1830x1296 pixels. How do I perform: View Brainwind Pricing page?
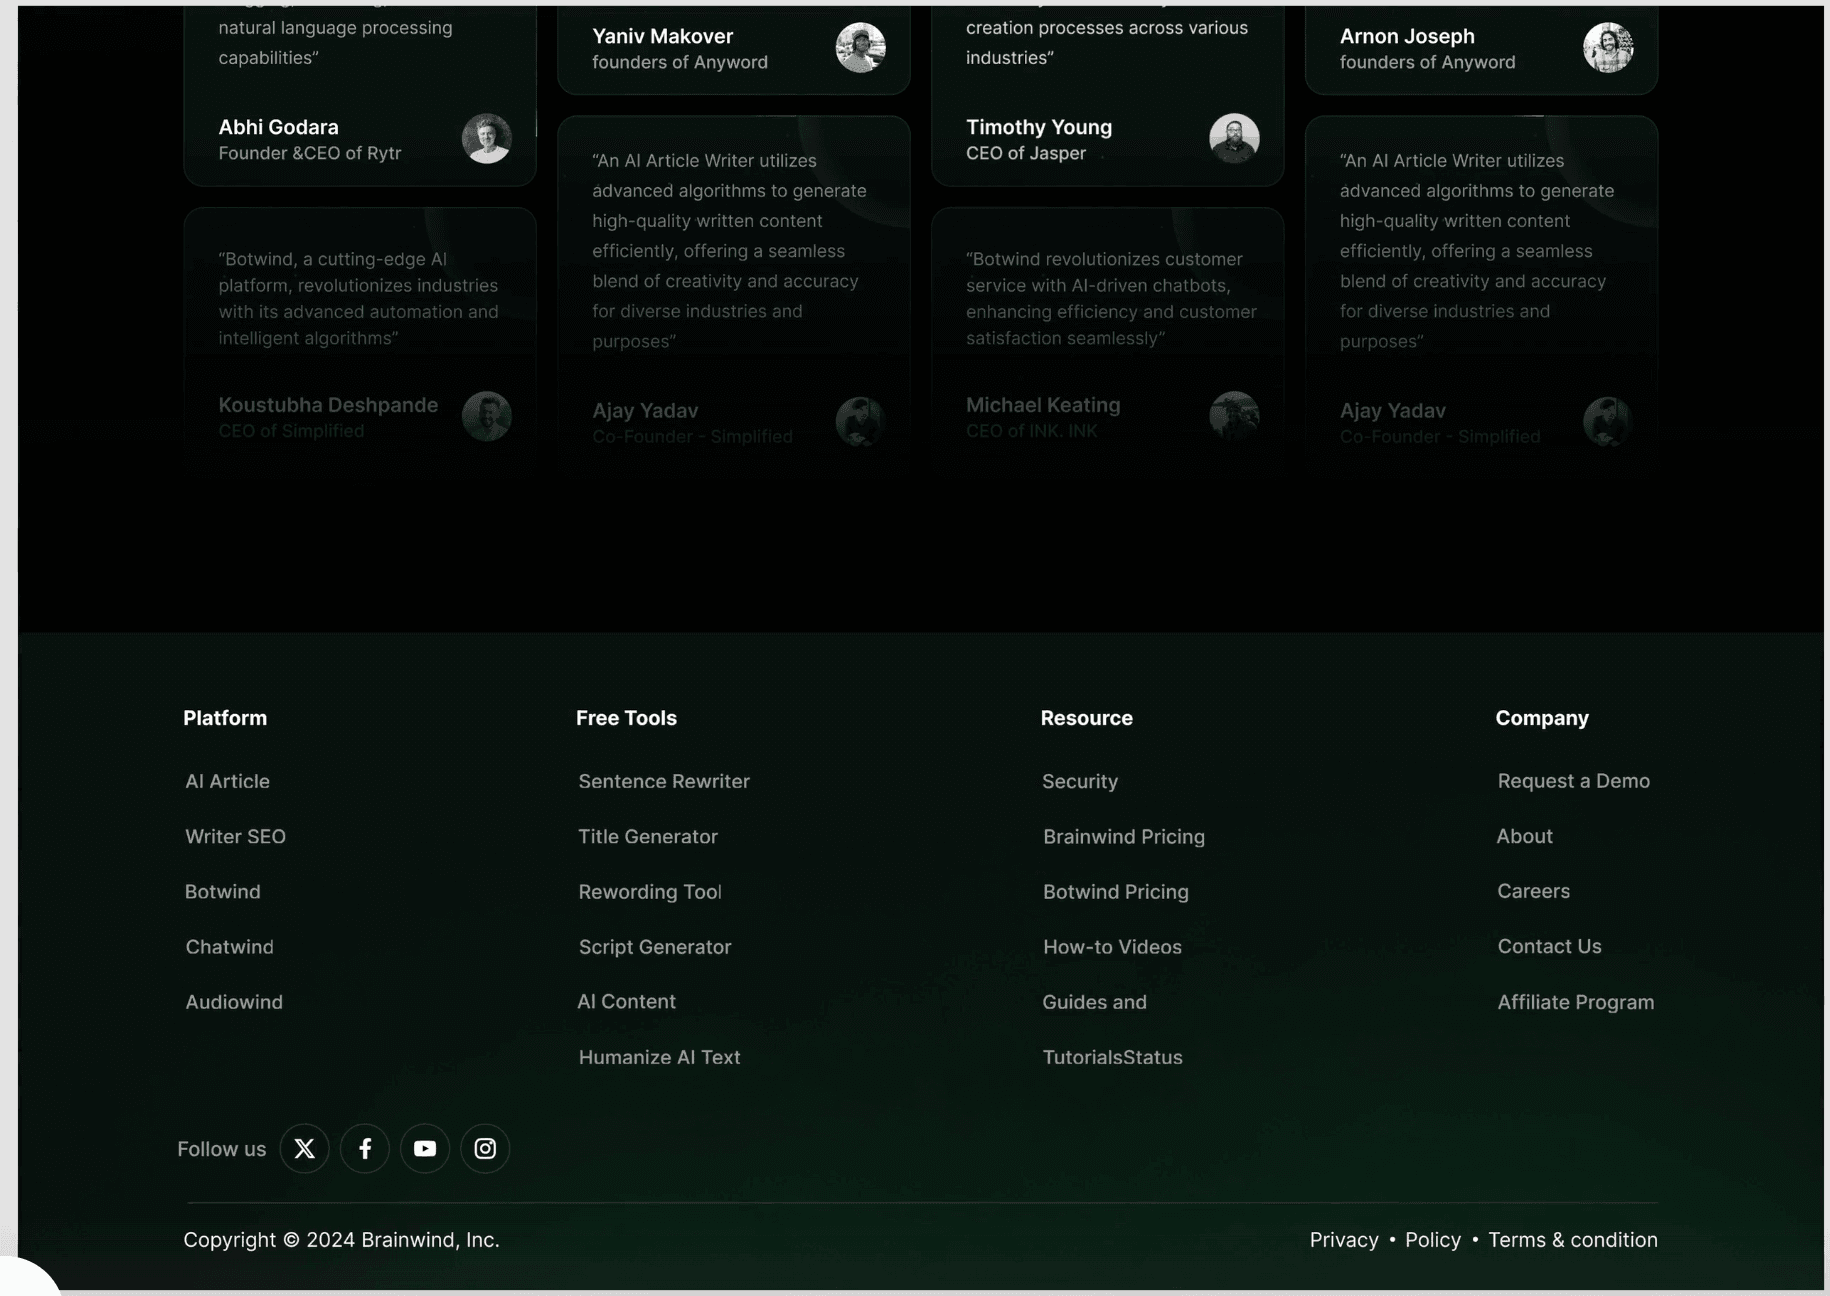coord(1124,836)
